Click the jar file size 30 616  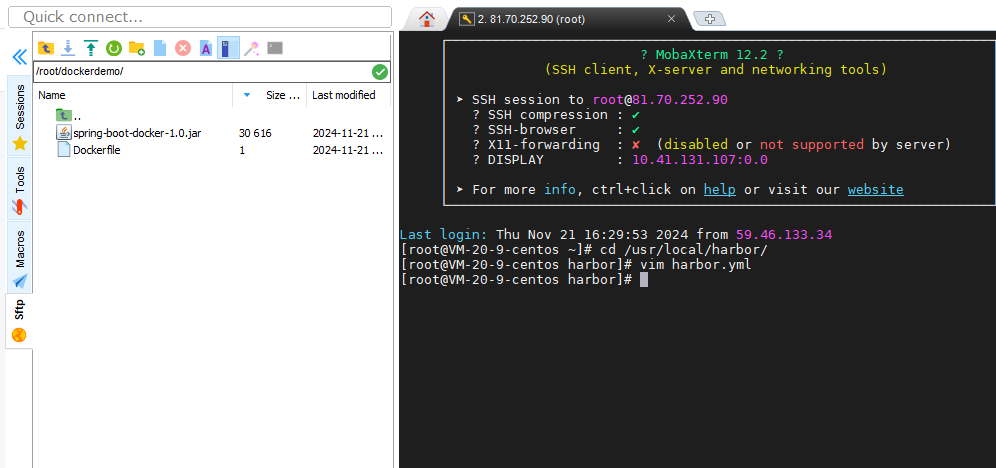(x=255, y=133)
